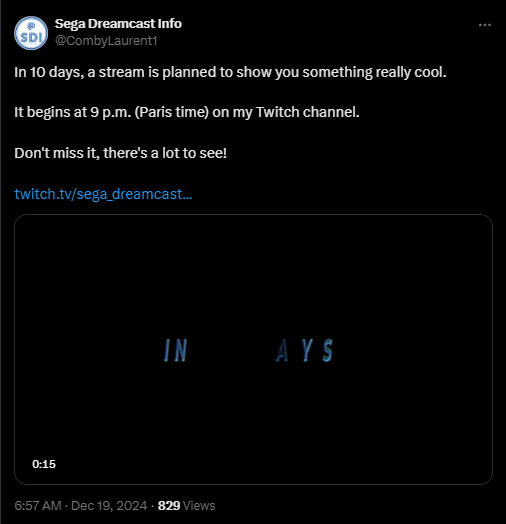This screenshot has height=524, width=506.
Task: Click the 829 view count number
Action: pos(169,506)
